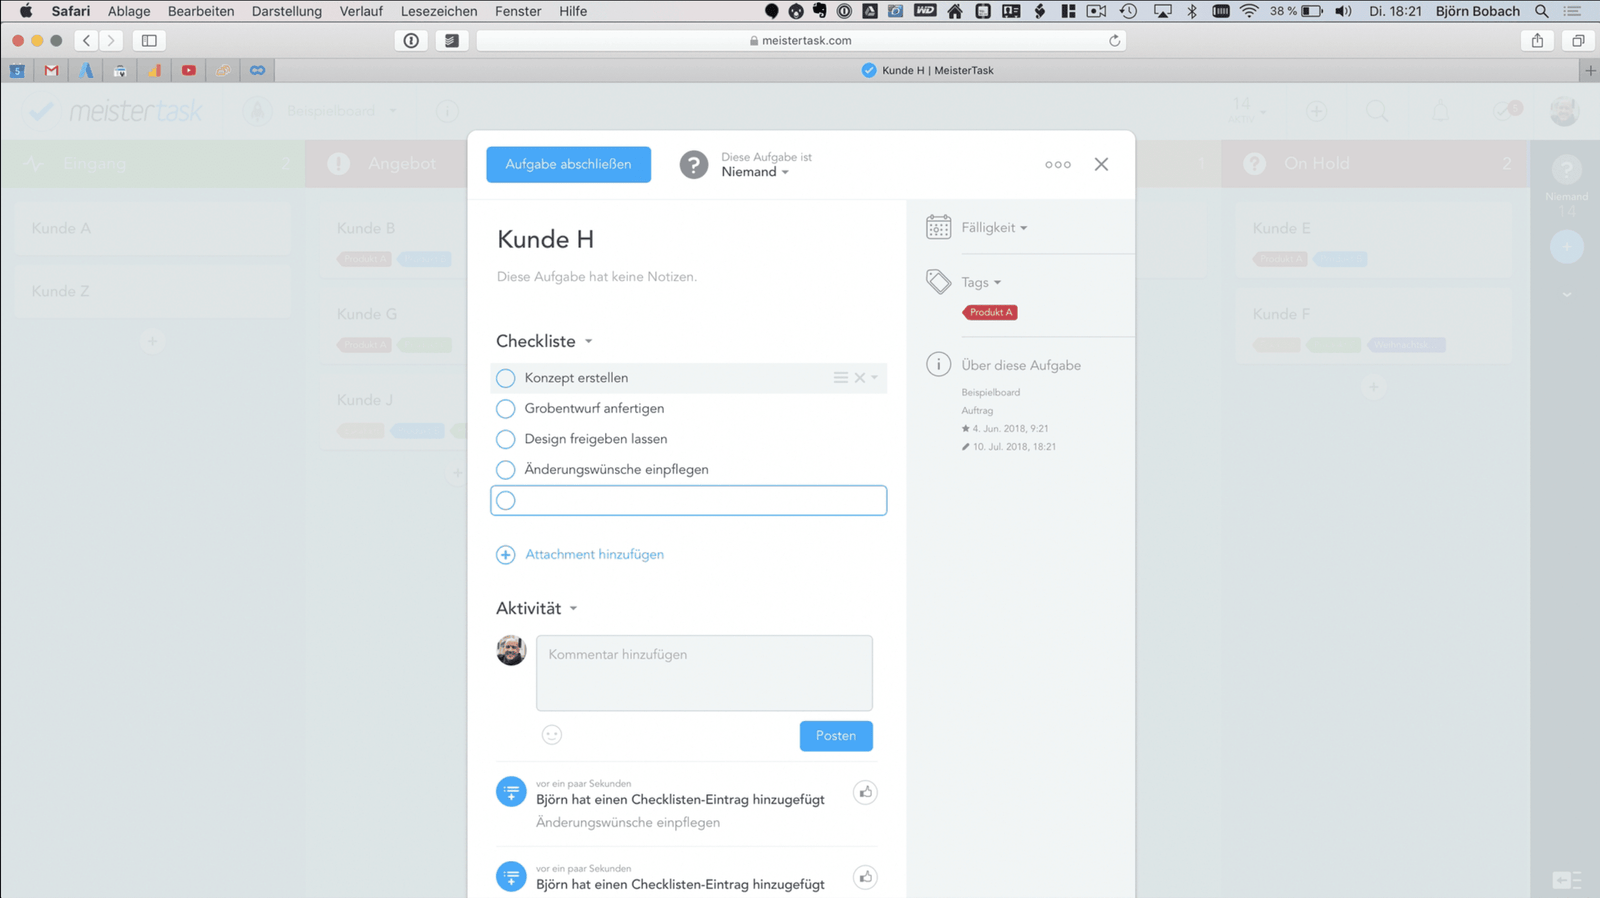This screenshot has height=898, width=1600.
Task: Expand the Aktivität filter dropdown
Action: pyautogui.click(x=573, y=608)
